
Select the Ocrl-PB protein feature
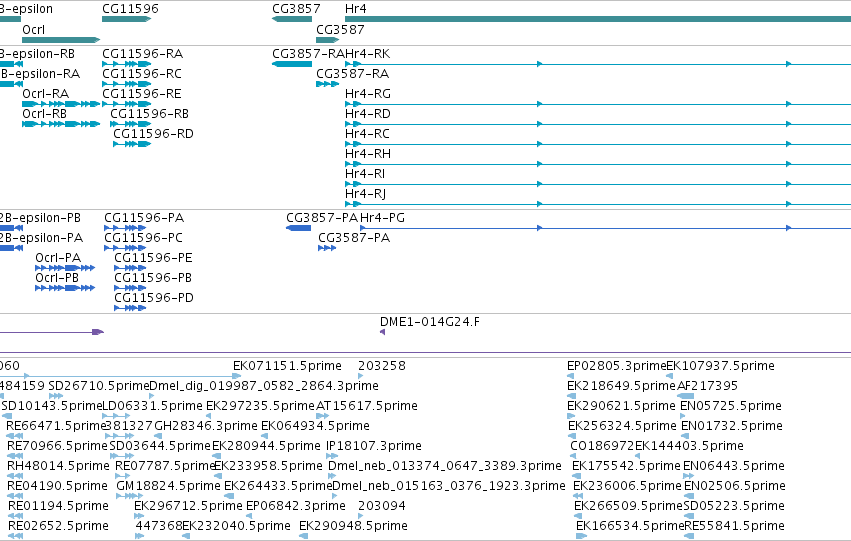(65, 288)
